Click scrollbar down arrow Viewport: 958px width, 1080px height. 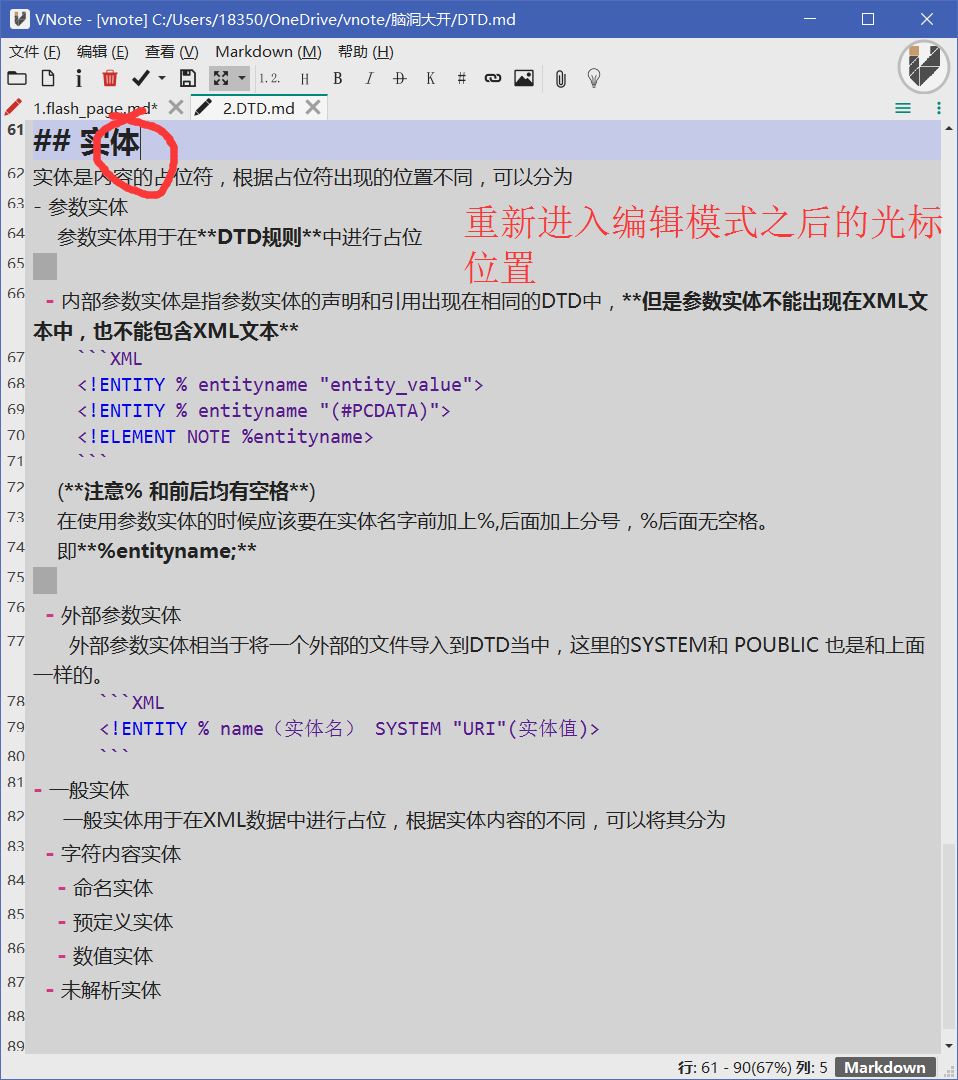pos(949,1046)
